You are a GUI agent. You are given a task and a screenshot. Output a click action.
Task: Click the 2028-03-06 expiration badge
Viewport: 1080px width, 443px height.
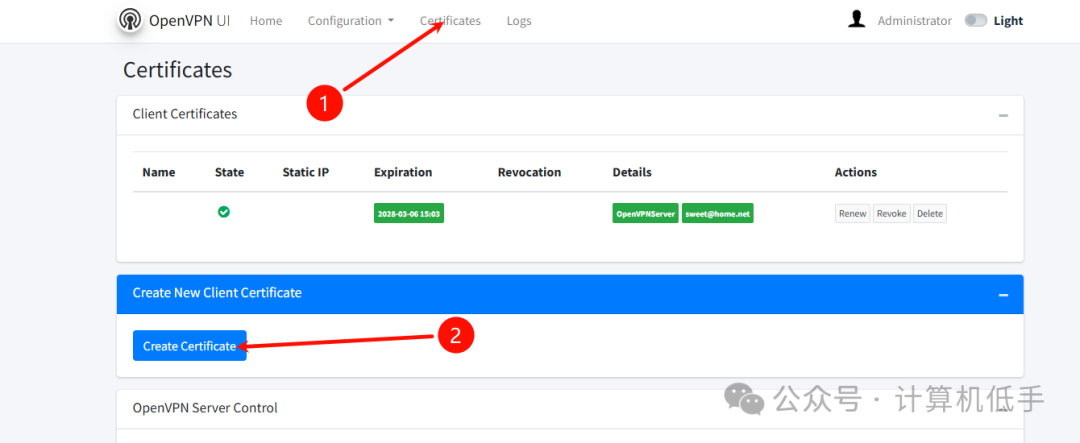[x=409, y=214]
